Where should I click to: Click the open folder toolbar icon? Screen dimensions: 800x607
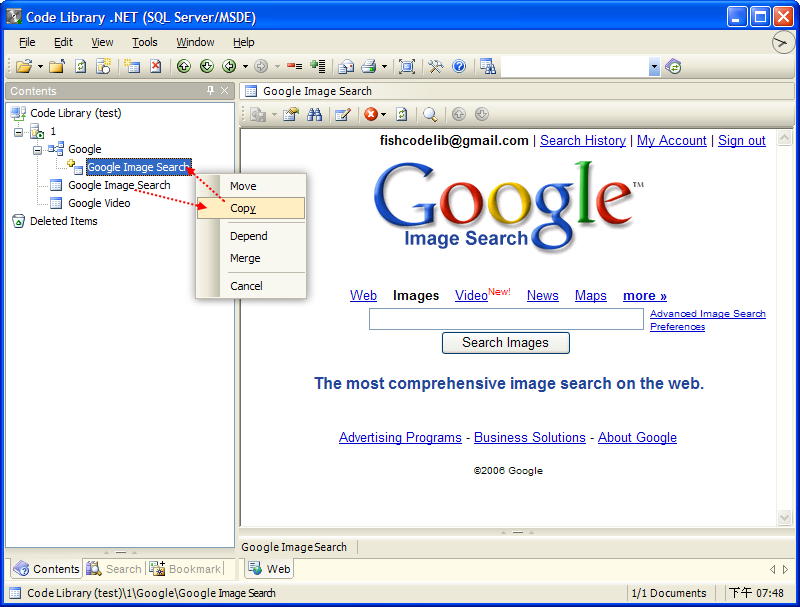pos(23,67)
